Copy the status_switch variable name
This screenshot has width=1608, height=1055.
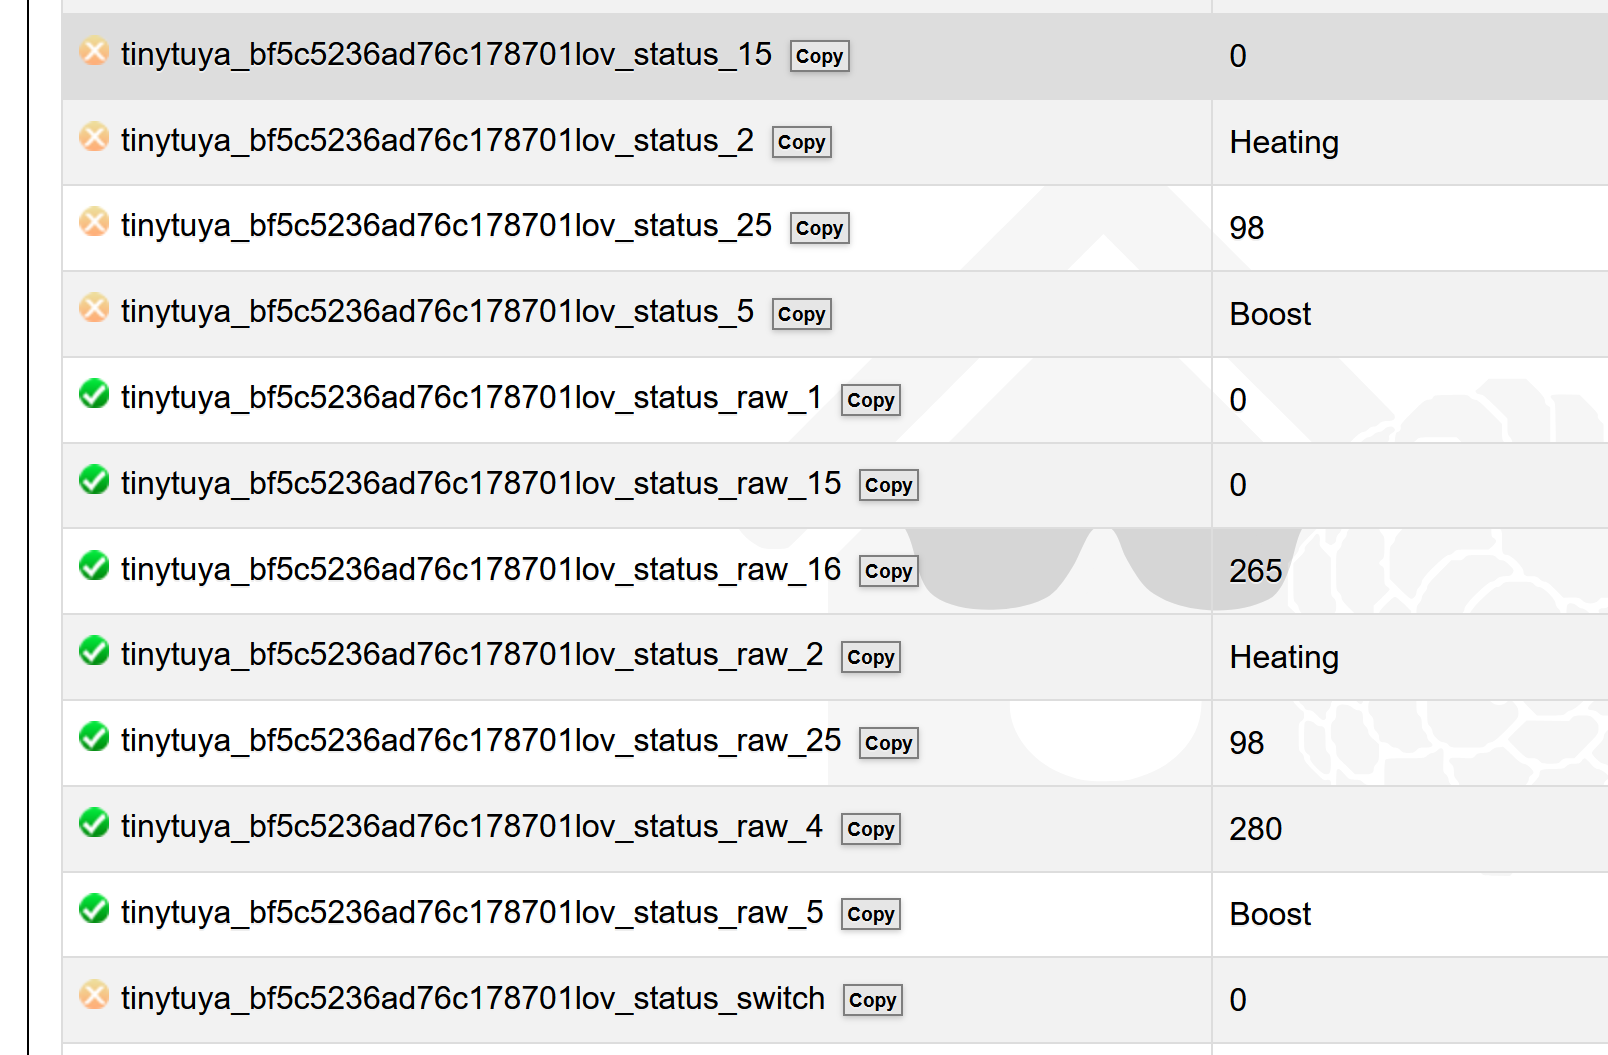click(872, 1001)
